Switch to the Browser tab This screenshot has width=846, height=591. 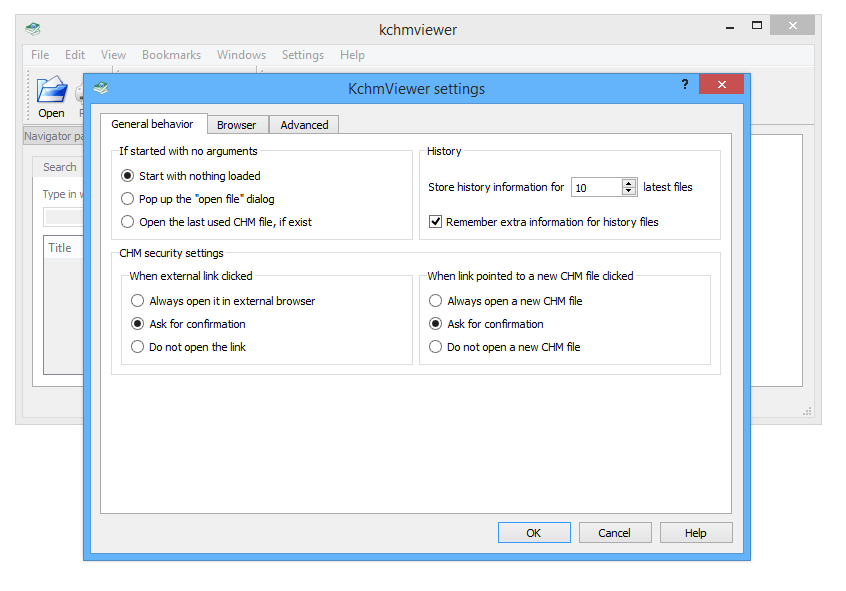pos(237,125)
